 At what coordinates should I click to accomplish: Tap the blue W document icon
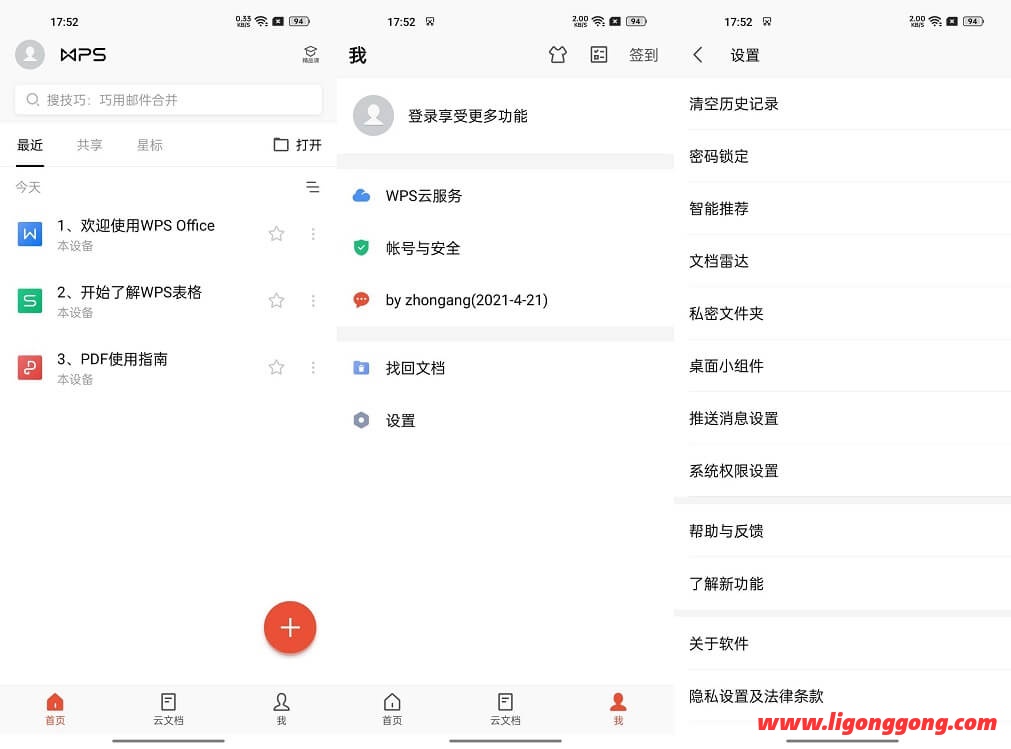(x=30, y=233)
